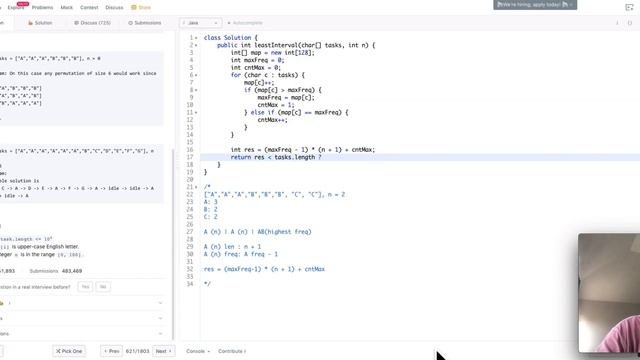Click the line 16 'int res' statement
This screenshot has width=640, height=360.
pos(302,150)
